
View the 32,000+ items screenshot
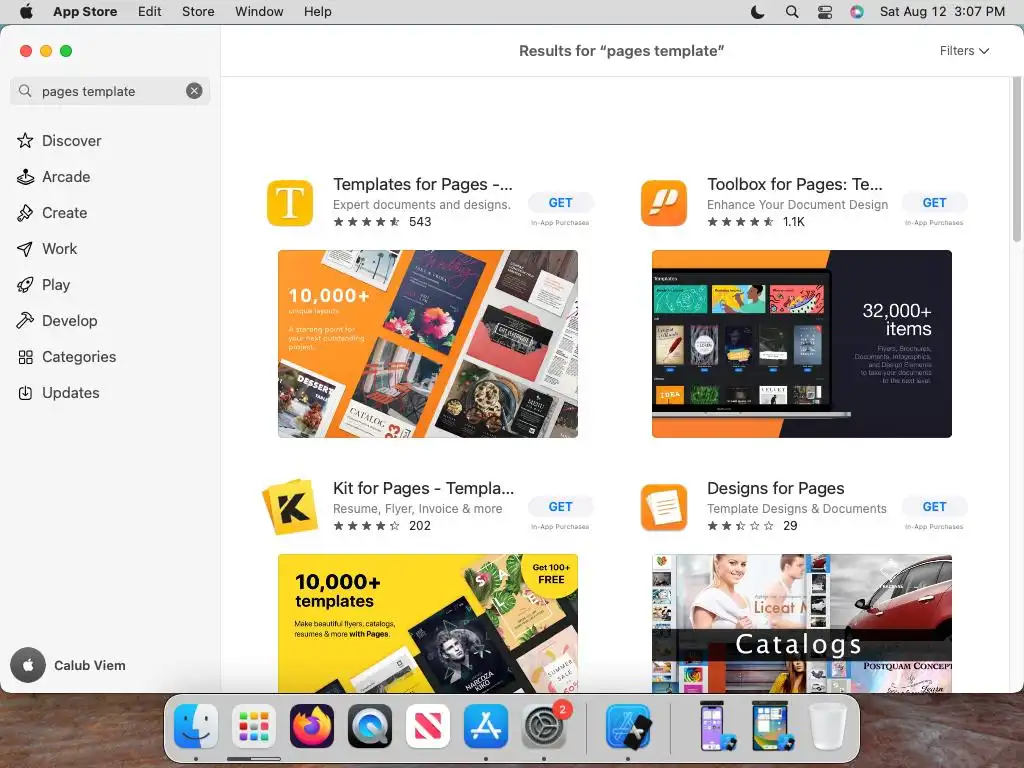[x=801, y=344]
